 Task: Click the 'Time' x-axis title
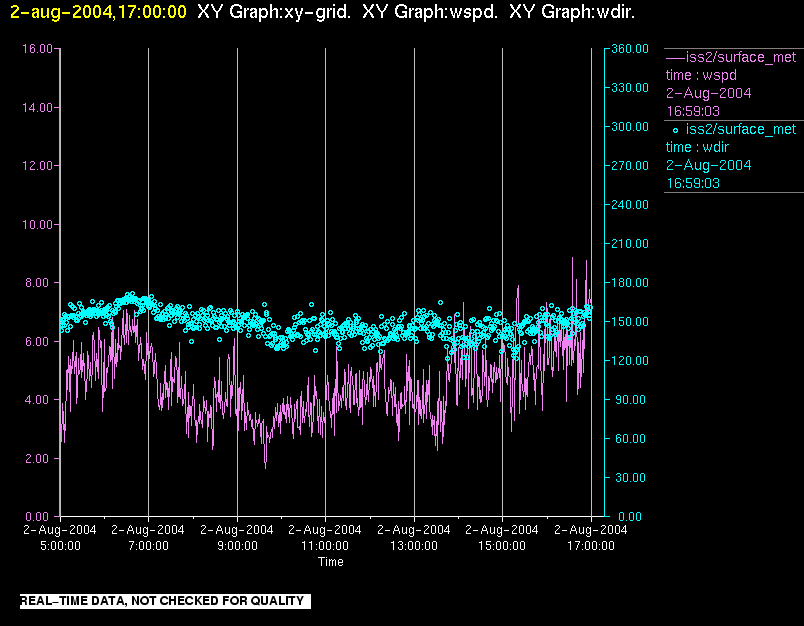(331, 562)
